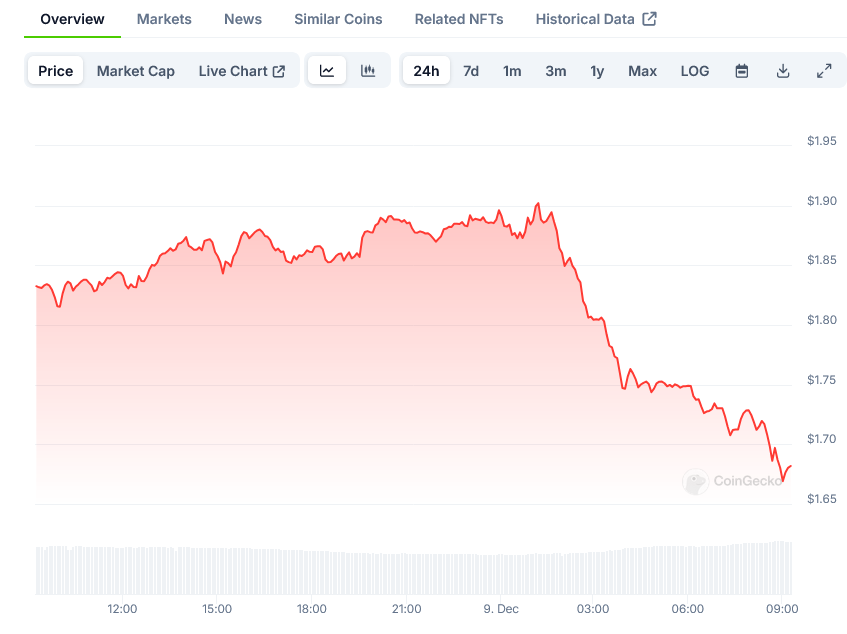This screenshot has height=634, width=847.
Task: Download the chart data
Action: coord(783,71)
